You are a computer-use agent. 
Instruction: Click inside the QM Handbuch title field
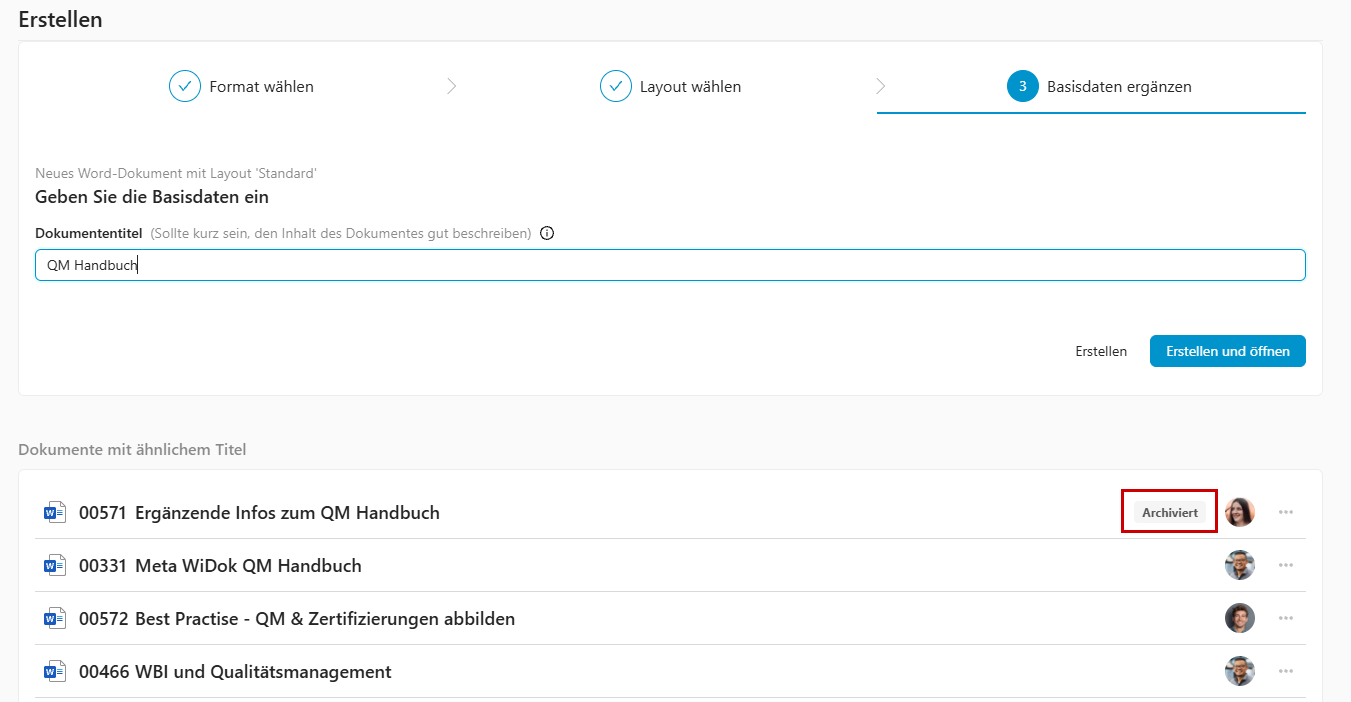400,264
